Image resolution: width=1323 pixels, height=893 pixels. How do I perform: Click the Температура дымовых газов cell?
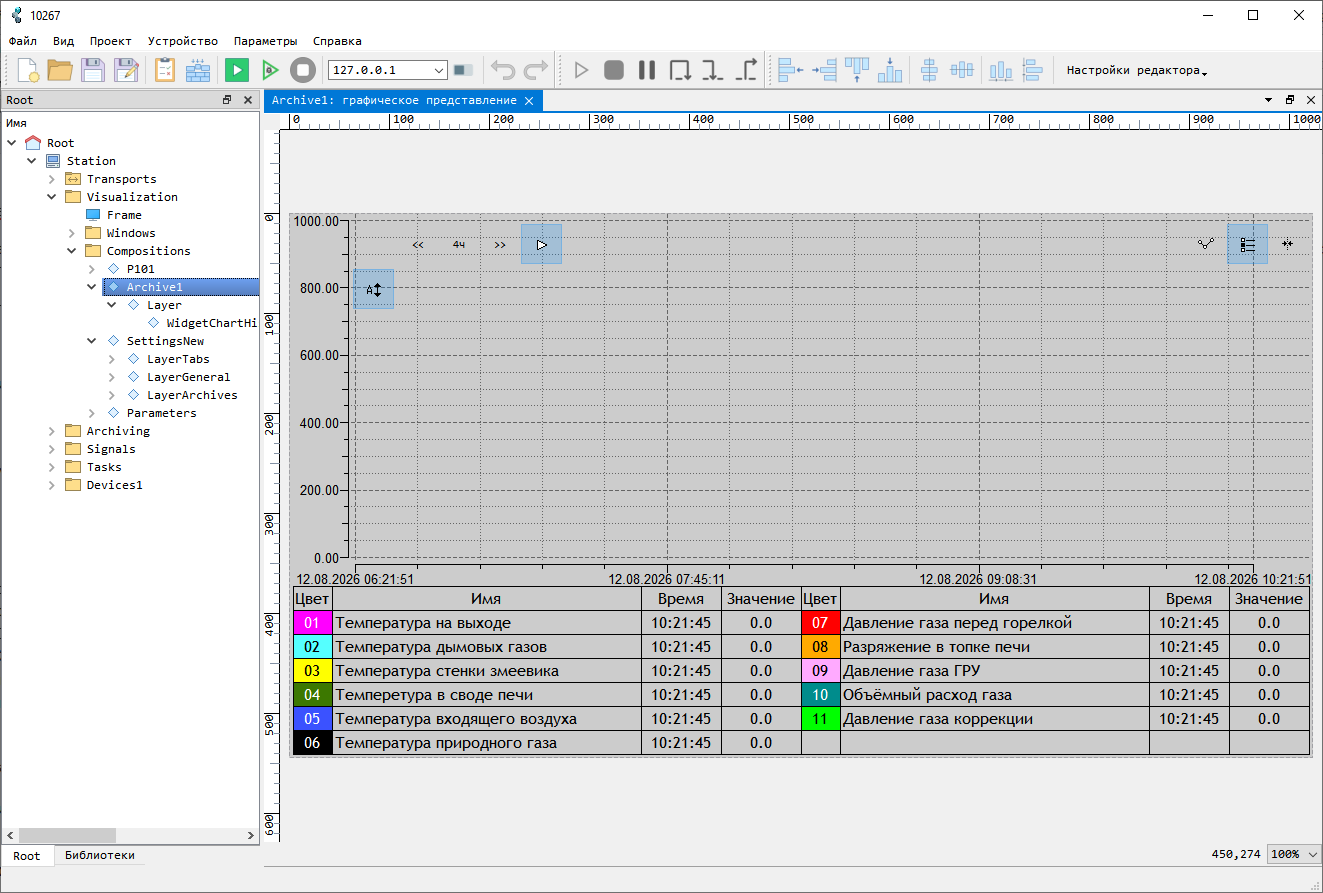[x=486, y=647]
